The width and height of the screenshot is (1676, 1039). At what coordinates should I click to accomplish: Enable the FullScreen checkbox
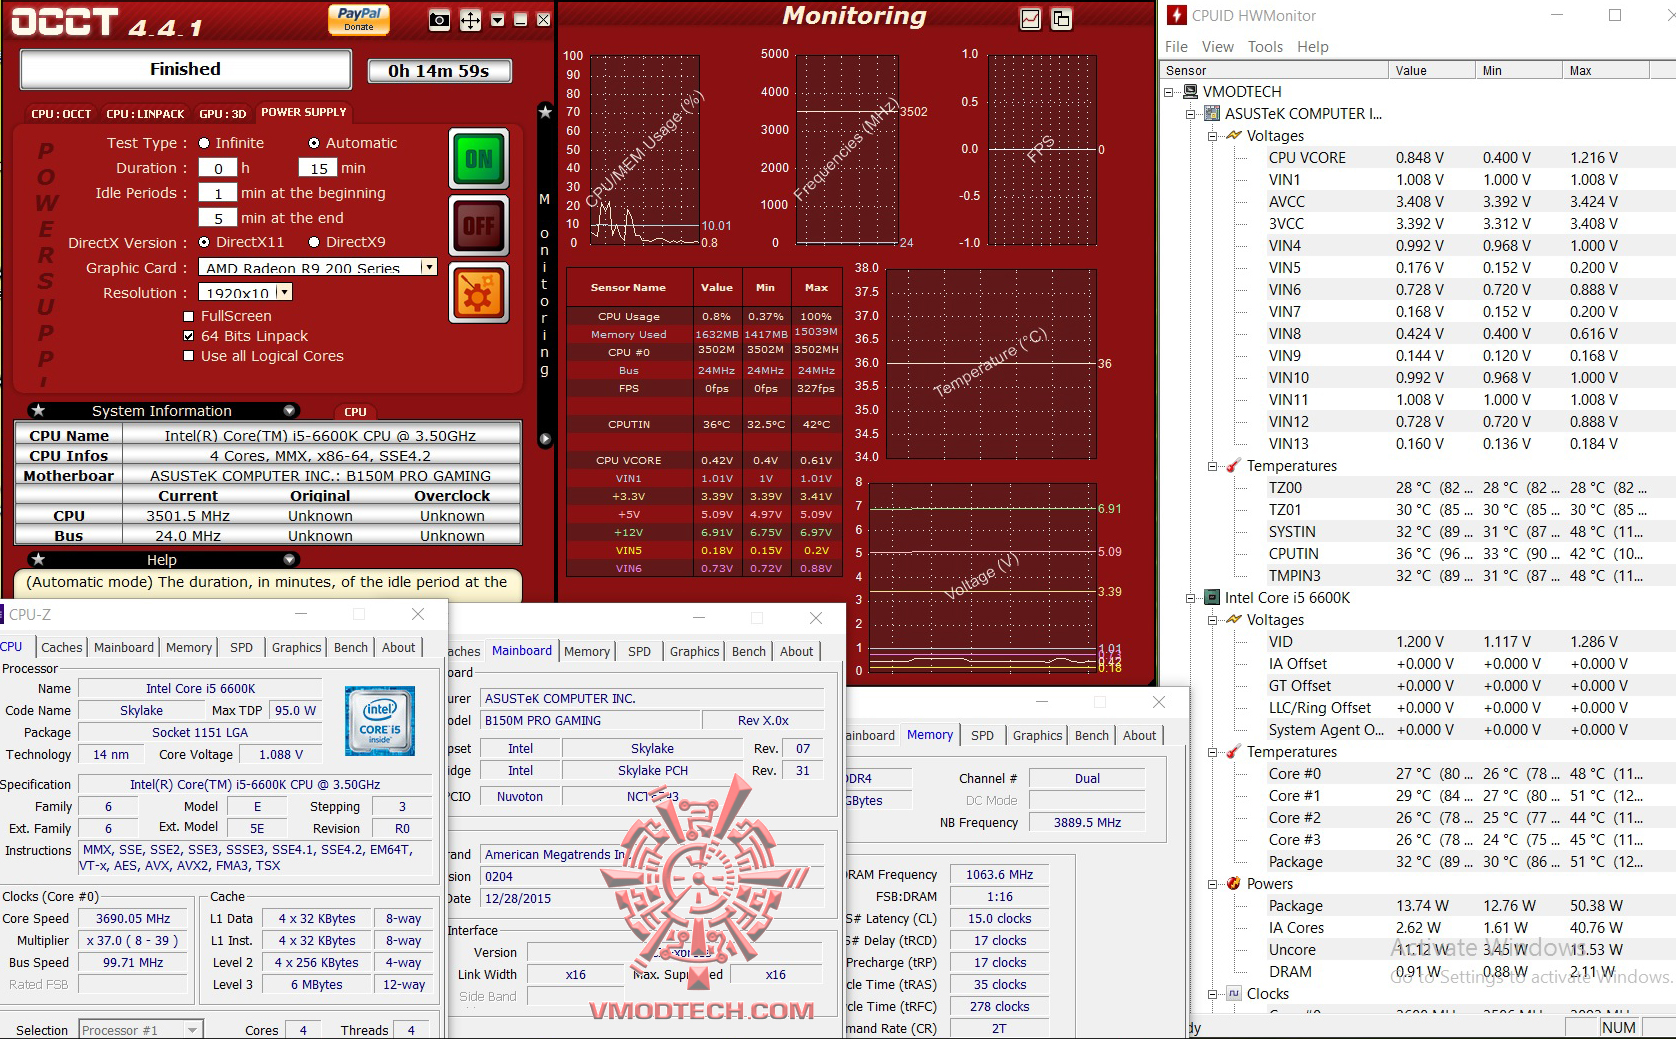(189, 316)
